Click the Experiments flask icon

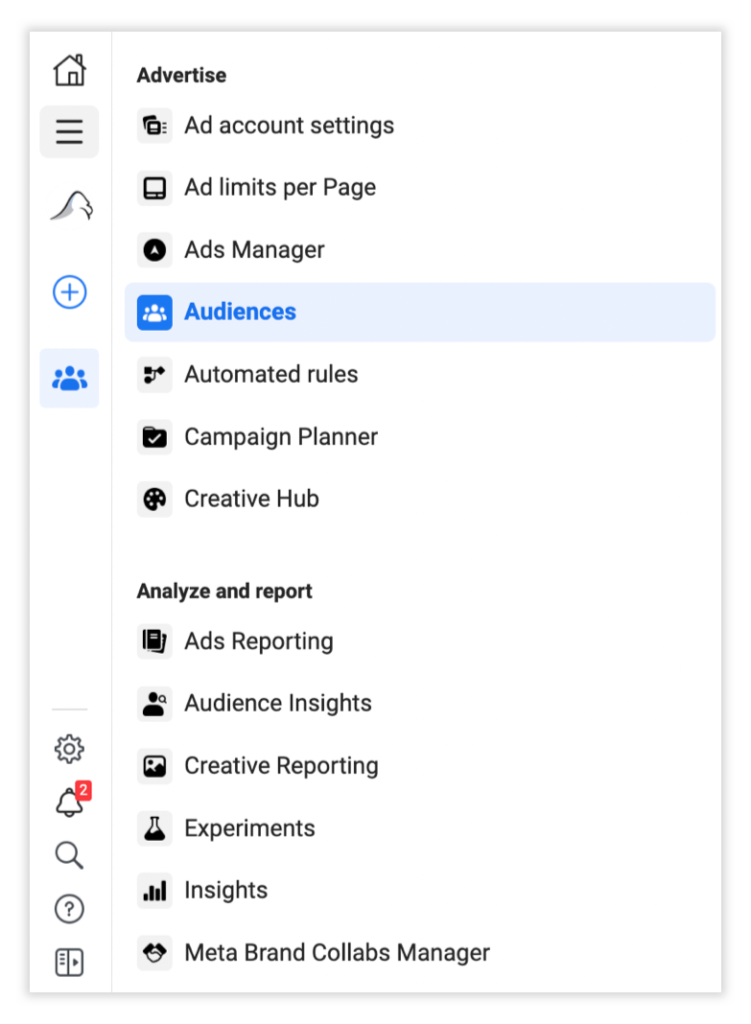[x=155, y=828]
